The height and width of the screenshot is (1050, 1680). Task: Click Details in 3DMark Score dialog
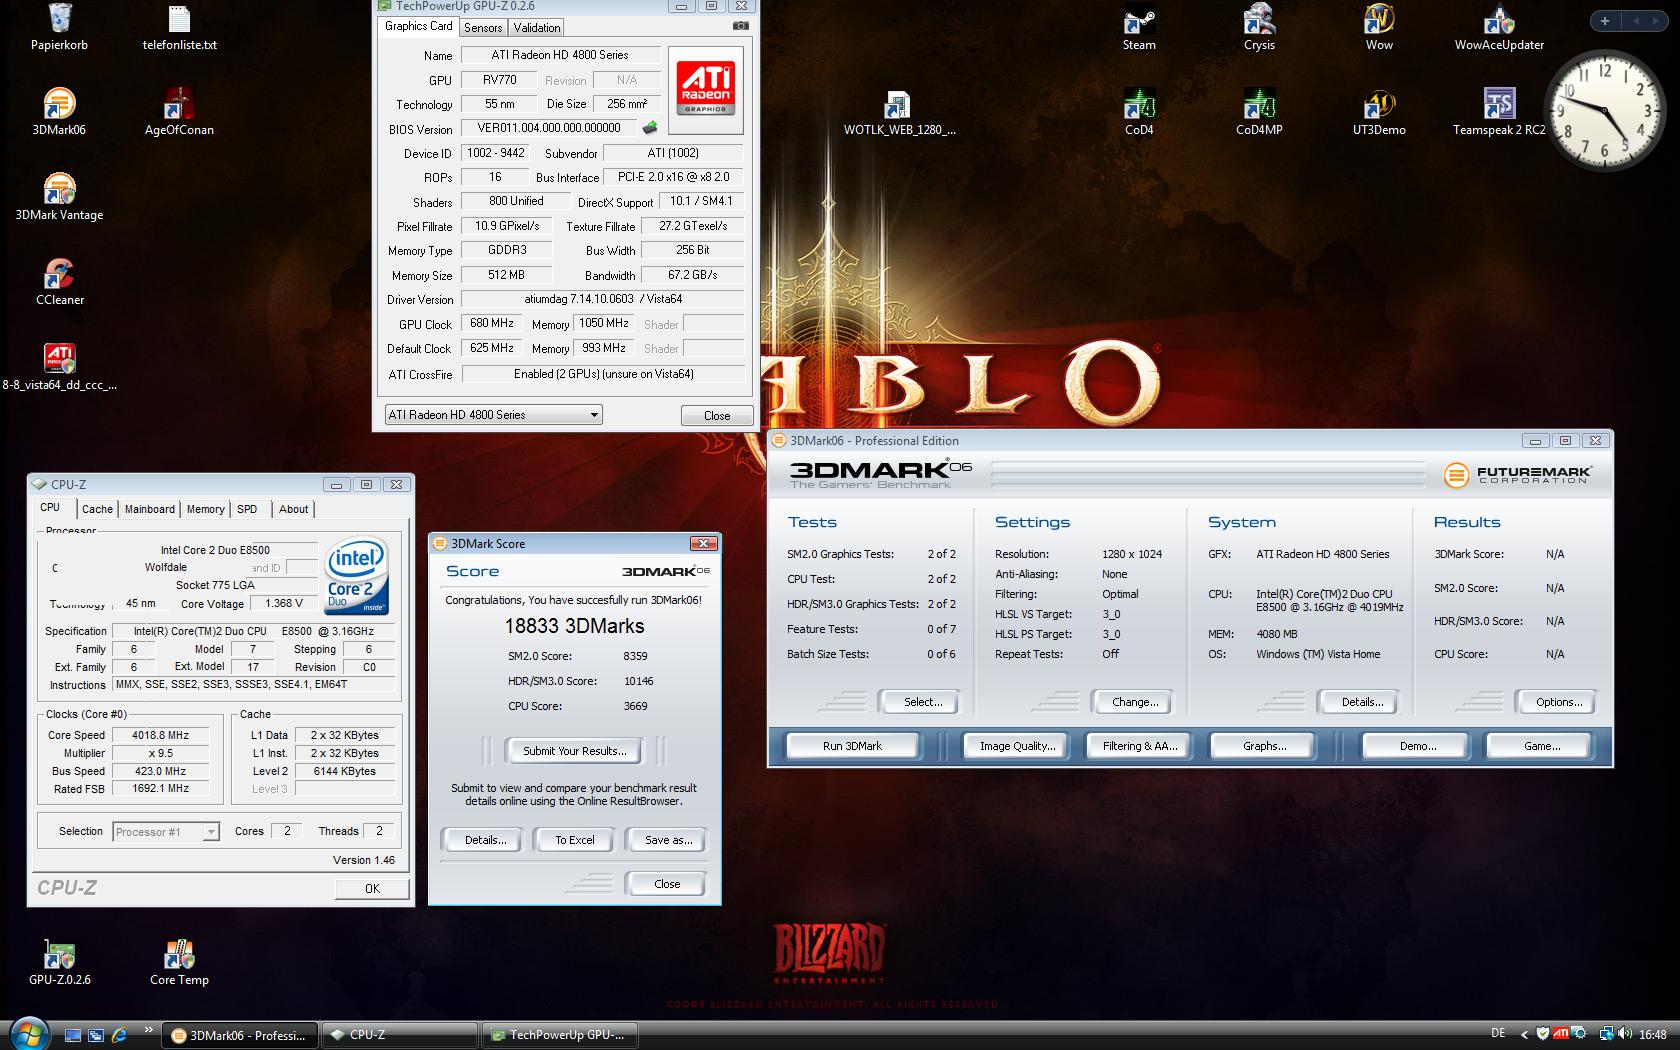click(x=485, y=840)
